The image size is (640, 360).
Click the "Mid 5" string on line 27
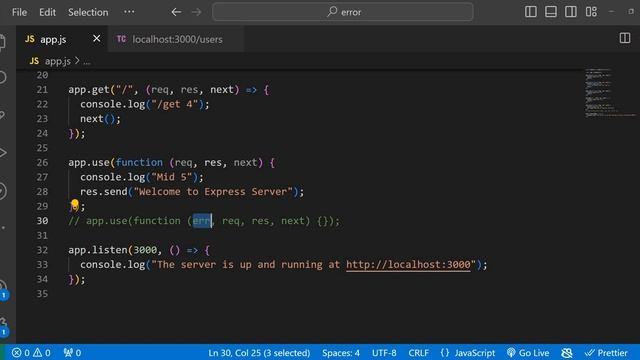(171, 177)
